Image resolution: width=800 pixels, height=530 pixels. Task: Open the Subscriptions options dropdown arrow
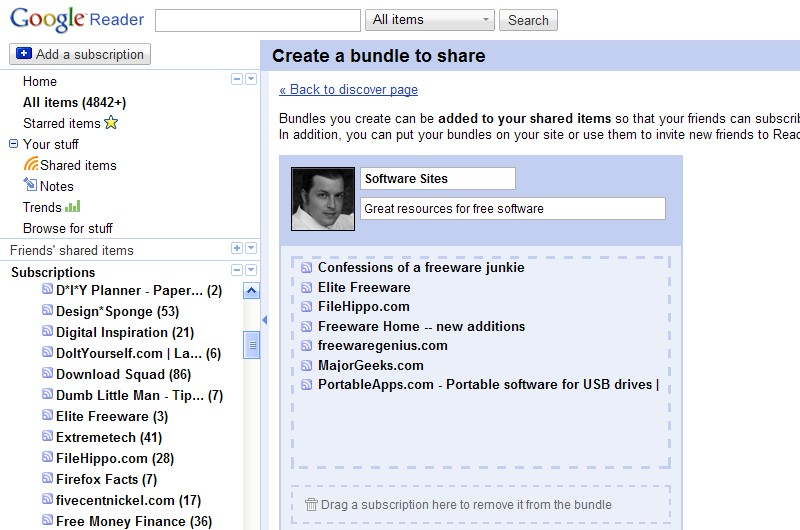[251, 270]
